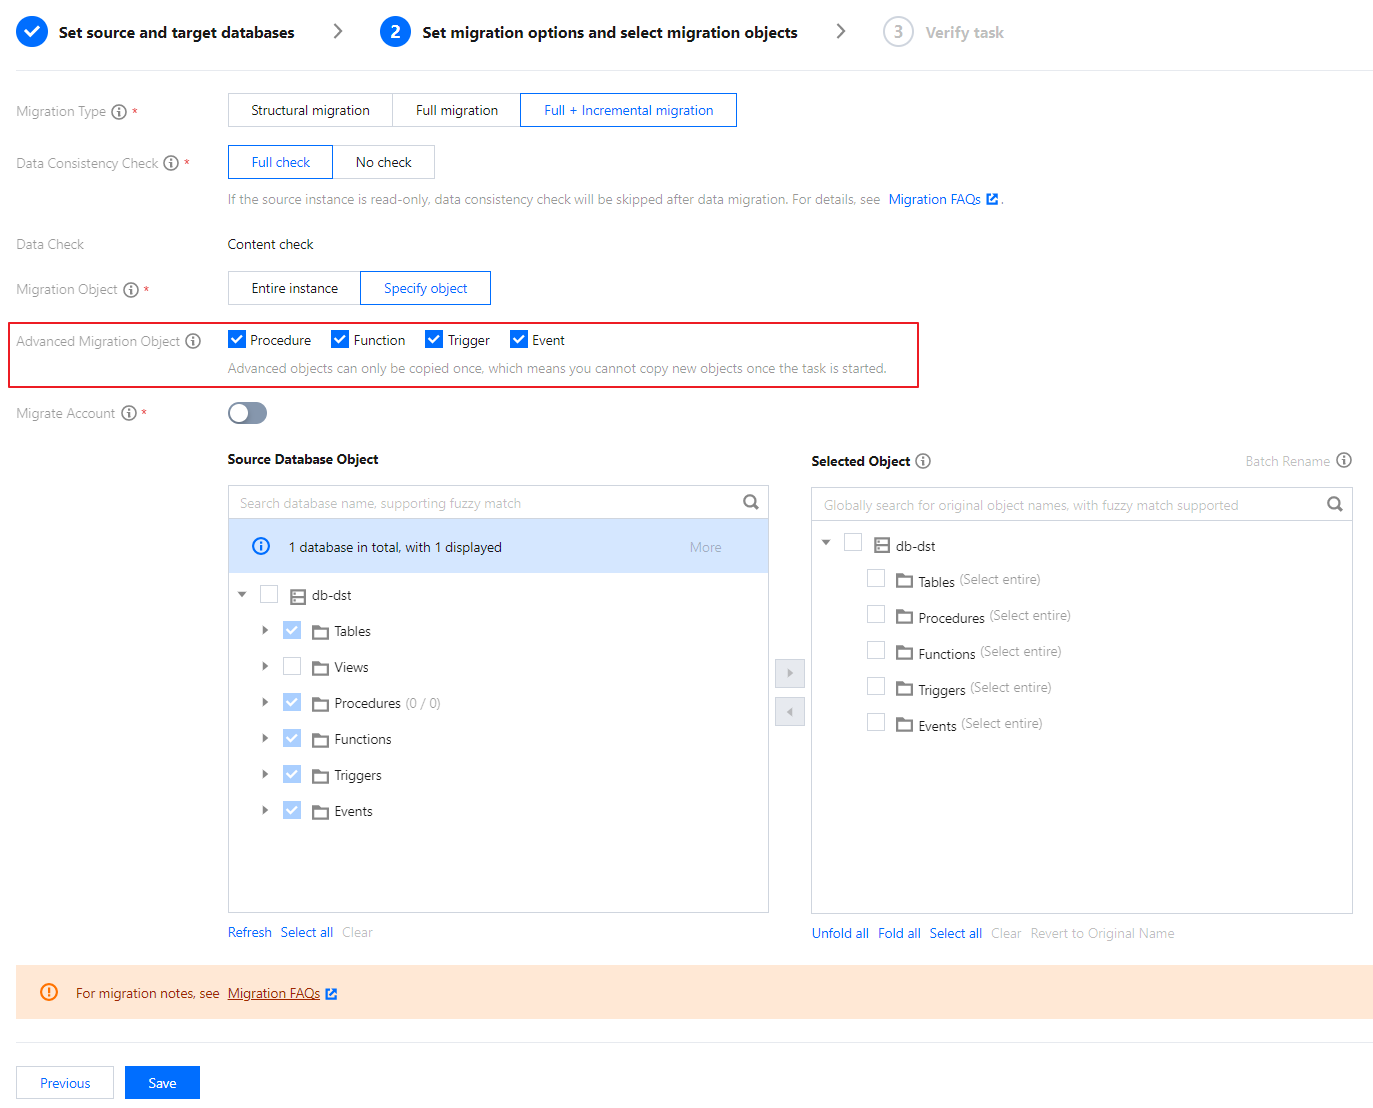The width and height of the screenshot is (1373, 1108).
Task: Click the Migration Type info icon
Action: click(119, 112)
